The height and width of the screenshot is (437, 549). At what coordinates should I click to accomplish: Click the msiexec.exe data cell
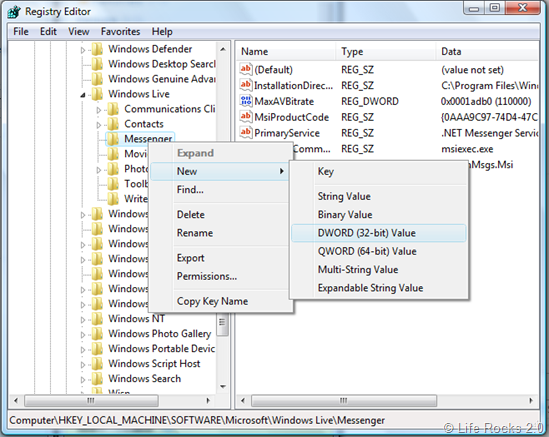[x=467, y=149]
